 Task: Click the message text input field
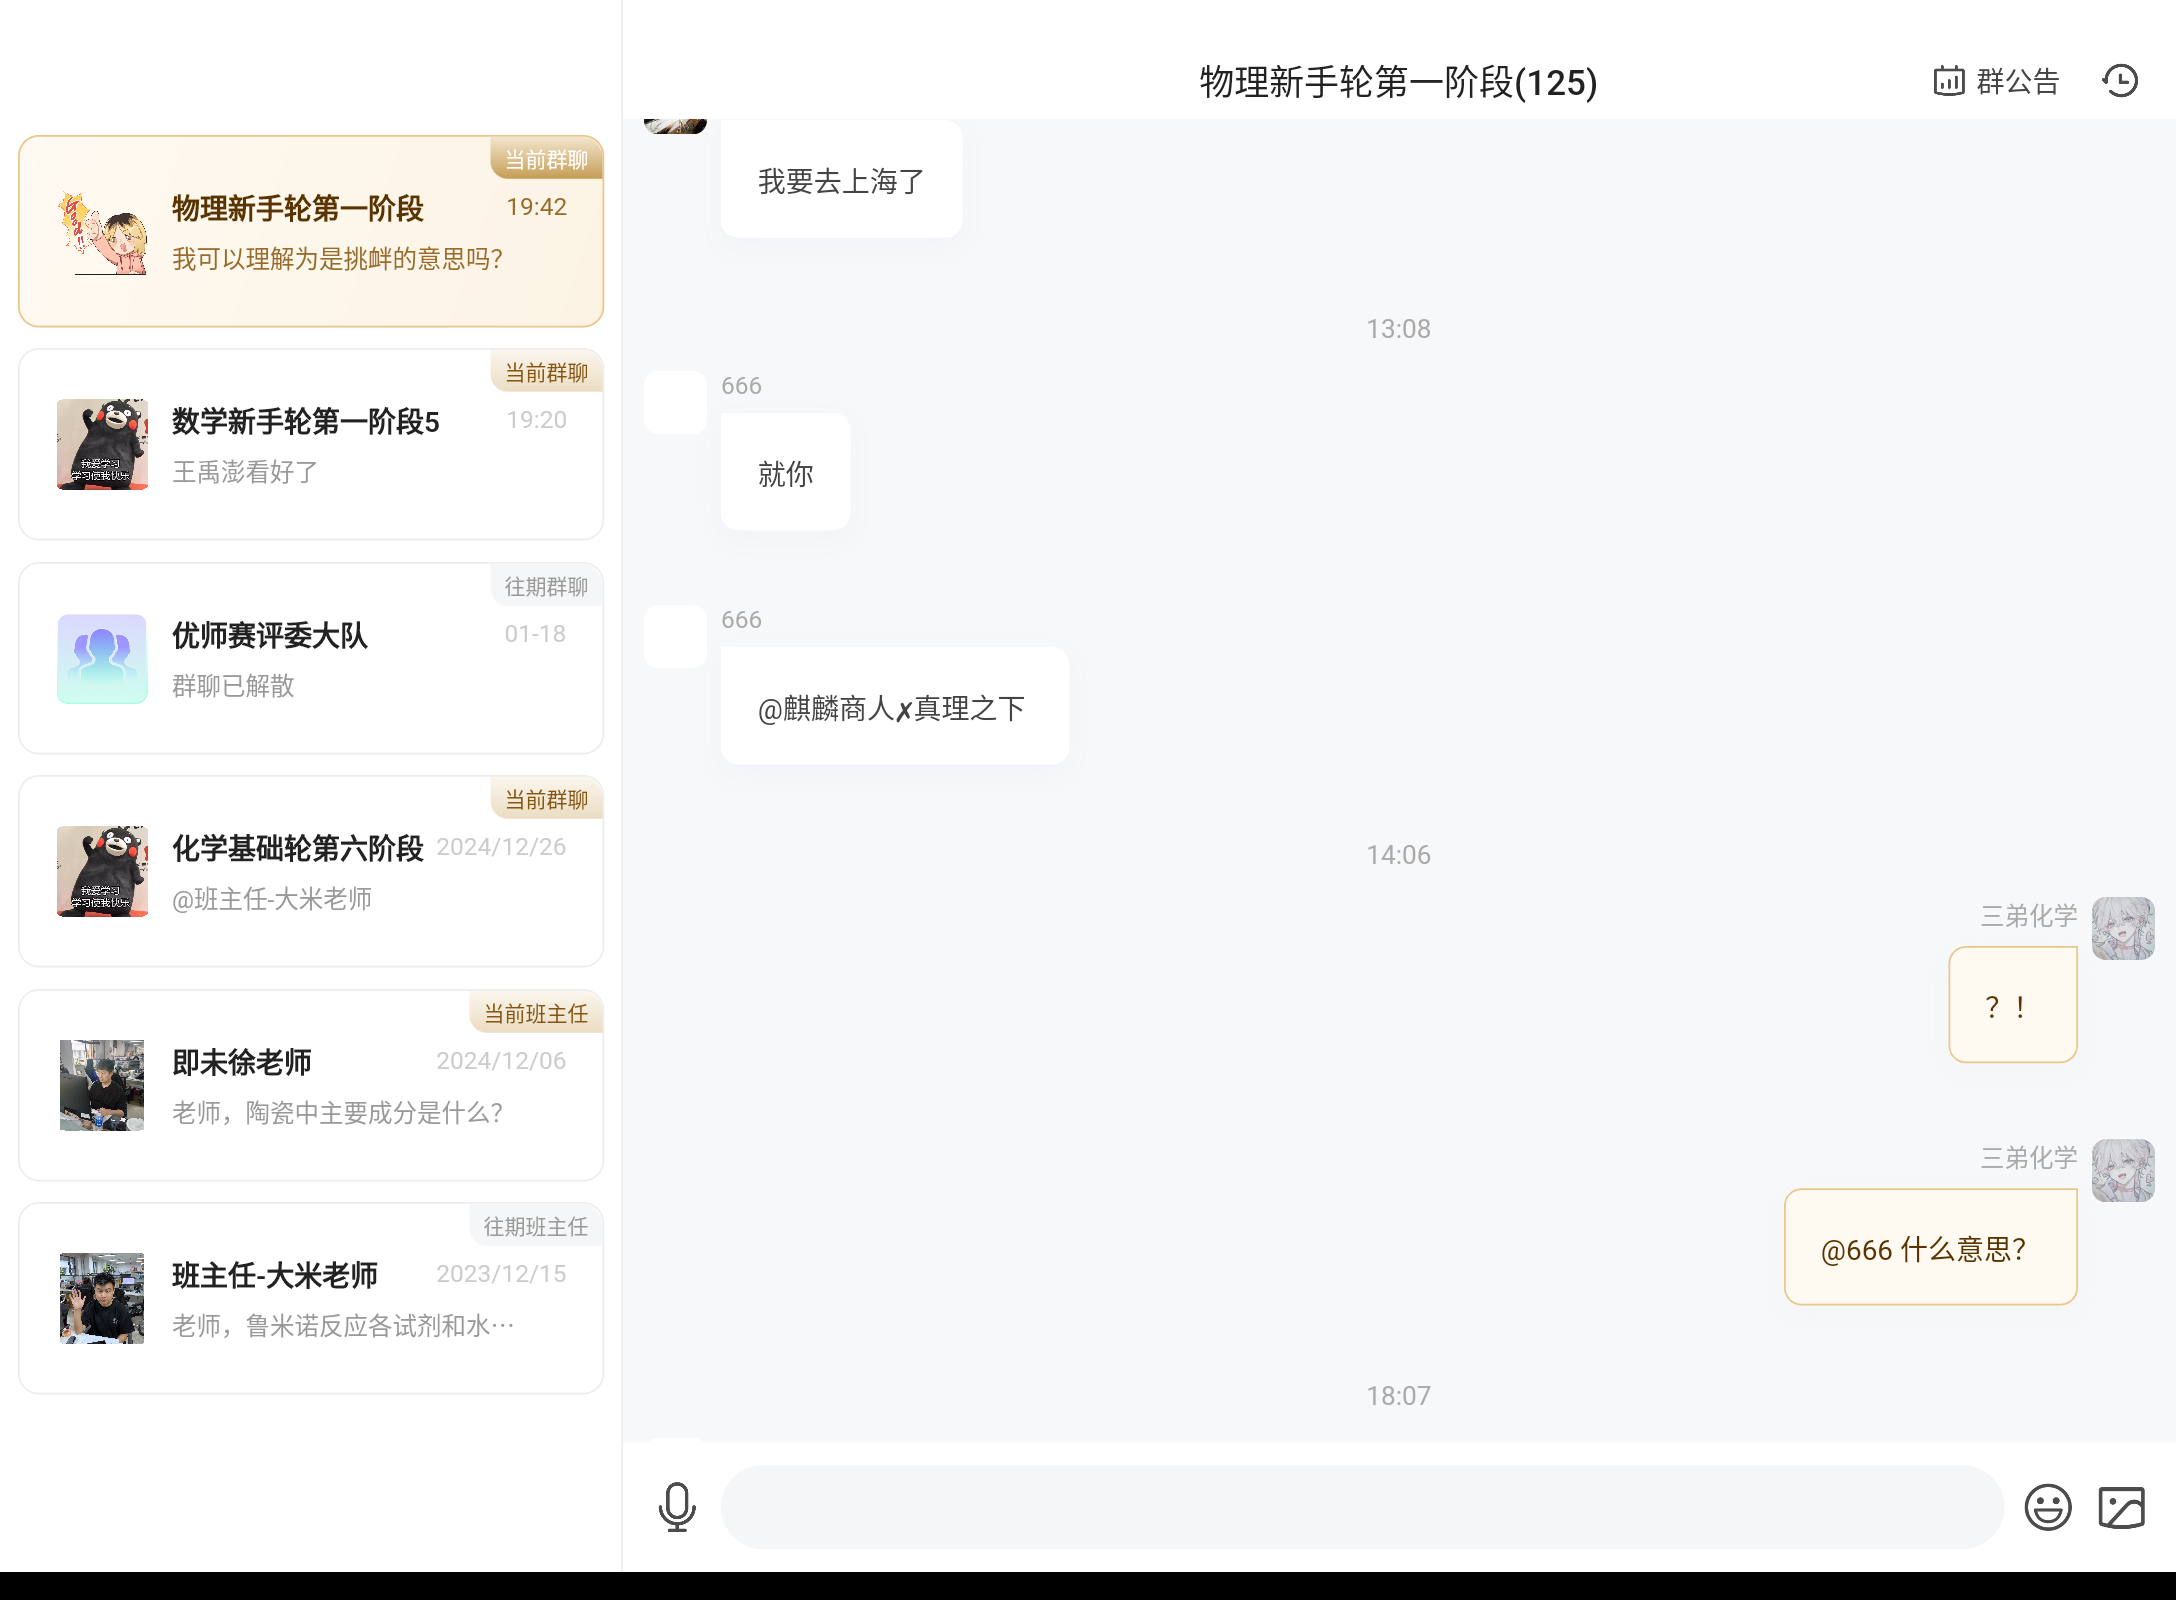pos(1361,1507)
